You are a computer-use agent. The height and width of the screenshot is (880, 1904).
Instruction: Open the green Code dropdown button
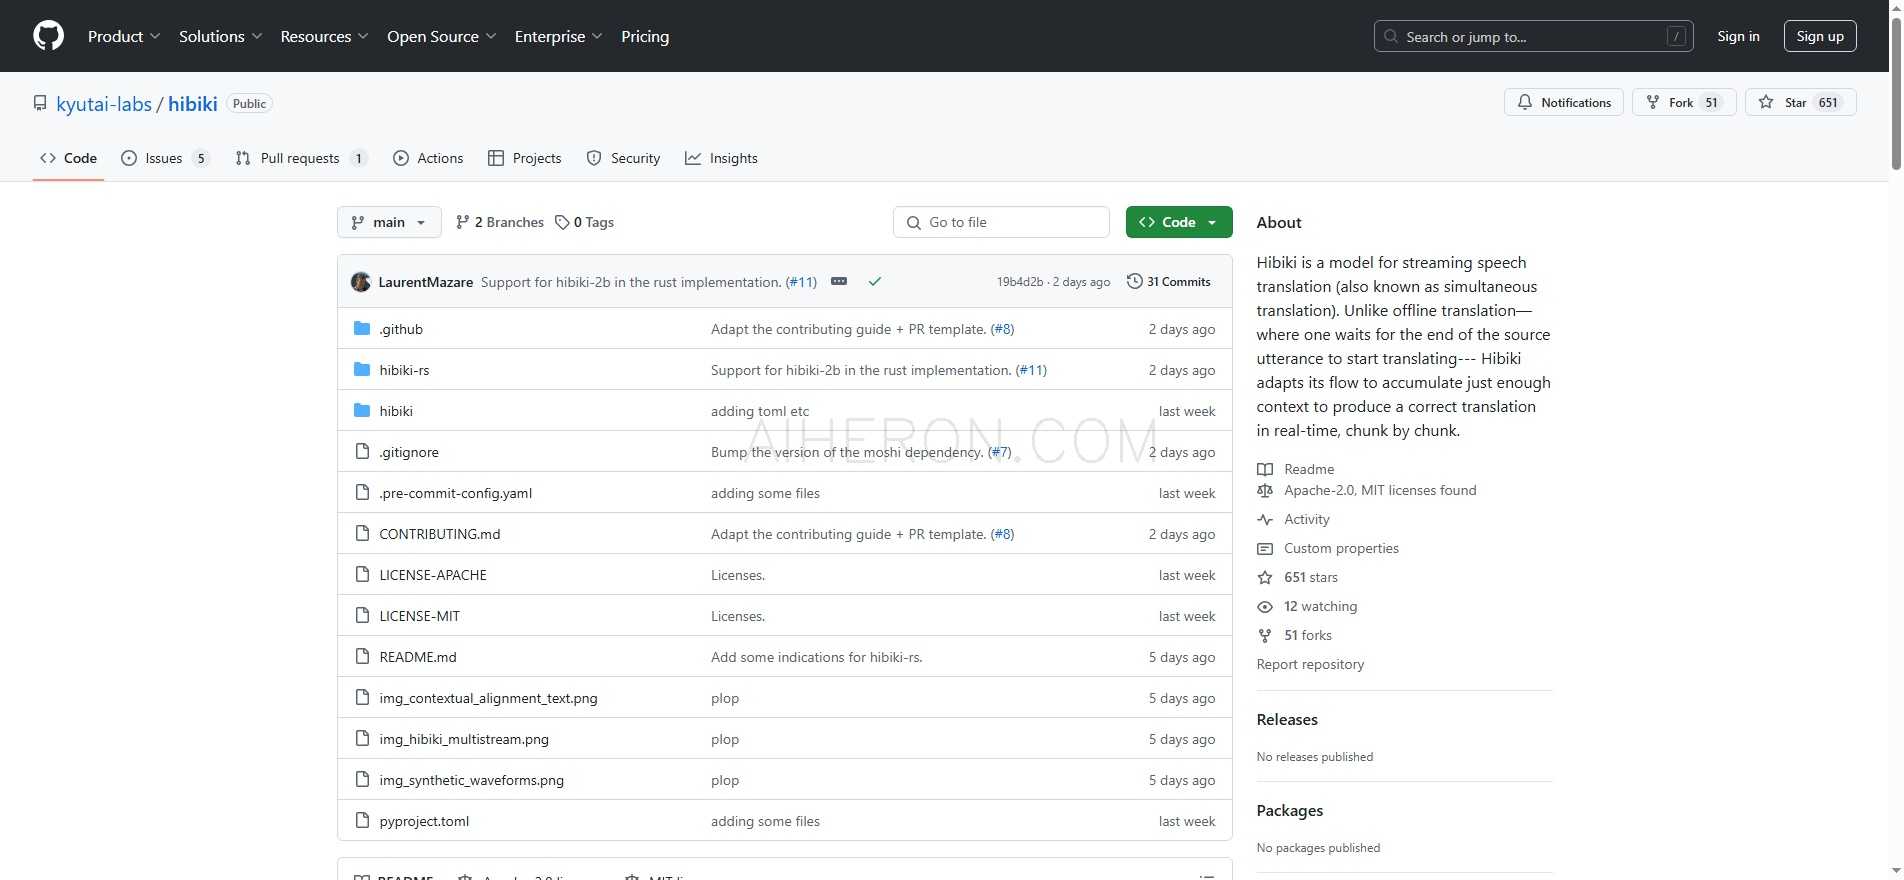[x=1179, y=222]
